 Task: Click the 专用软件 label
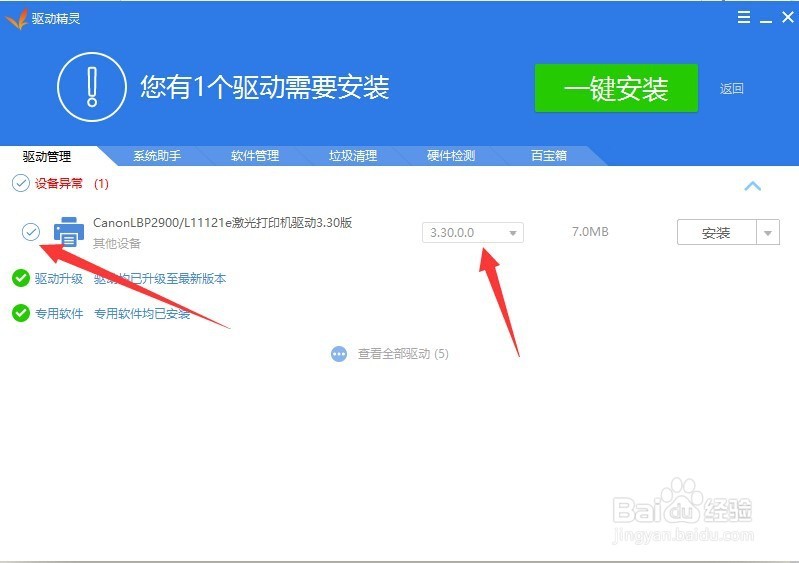(x=59, y=313)
